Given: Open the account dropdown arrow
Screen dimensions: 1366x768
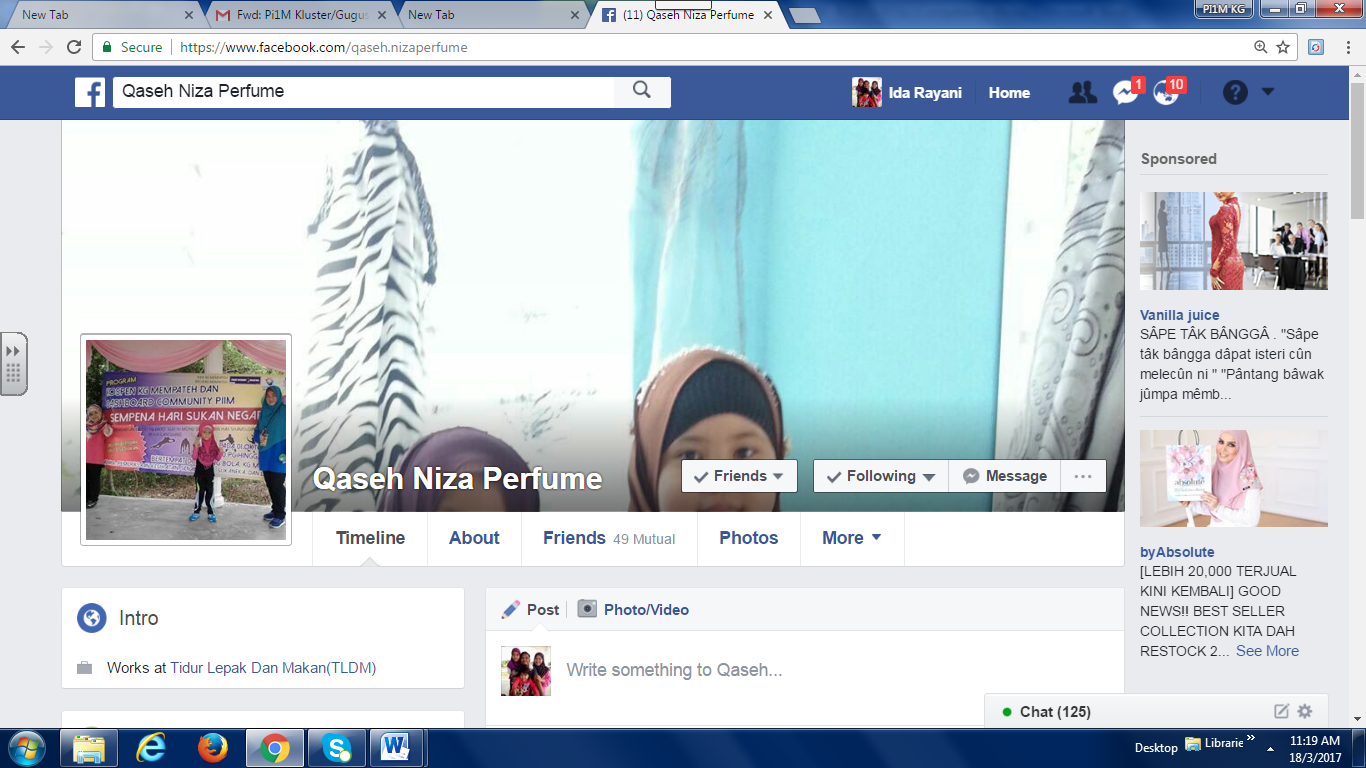Looking at the screenshot, I should pyautogui.click(x=1268, y=91).
